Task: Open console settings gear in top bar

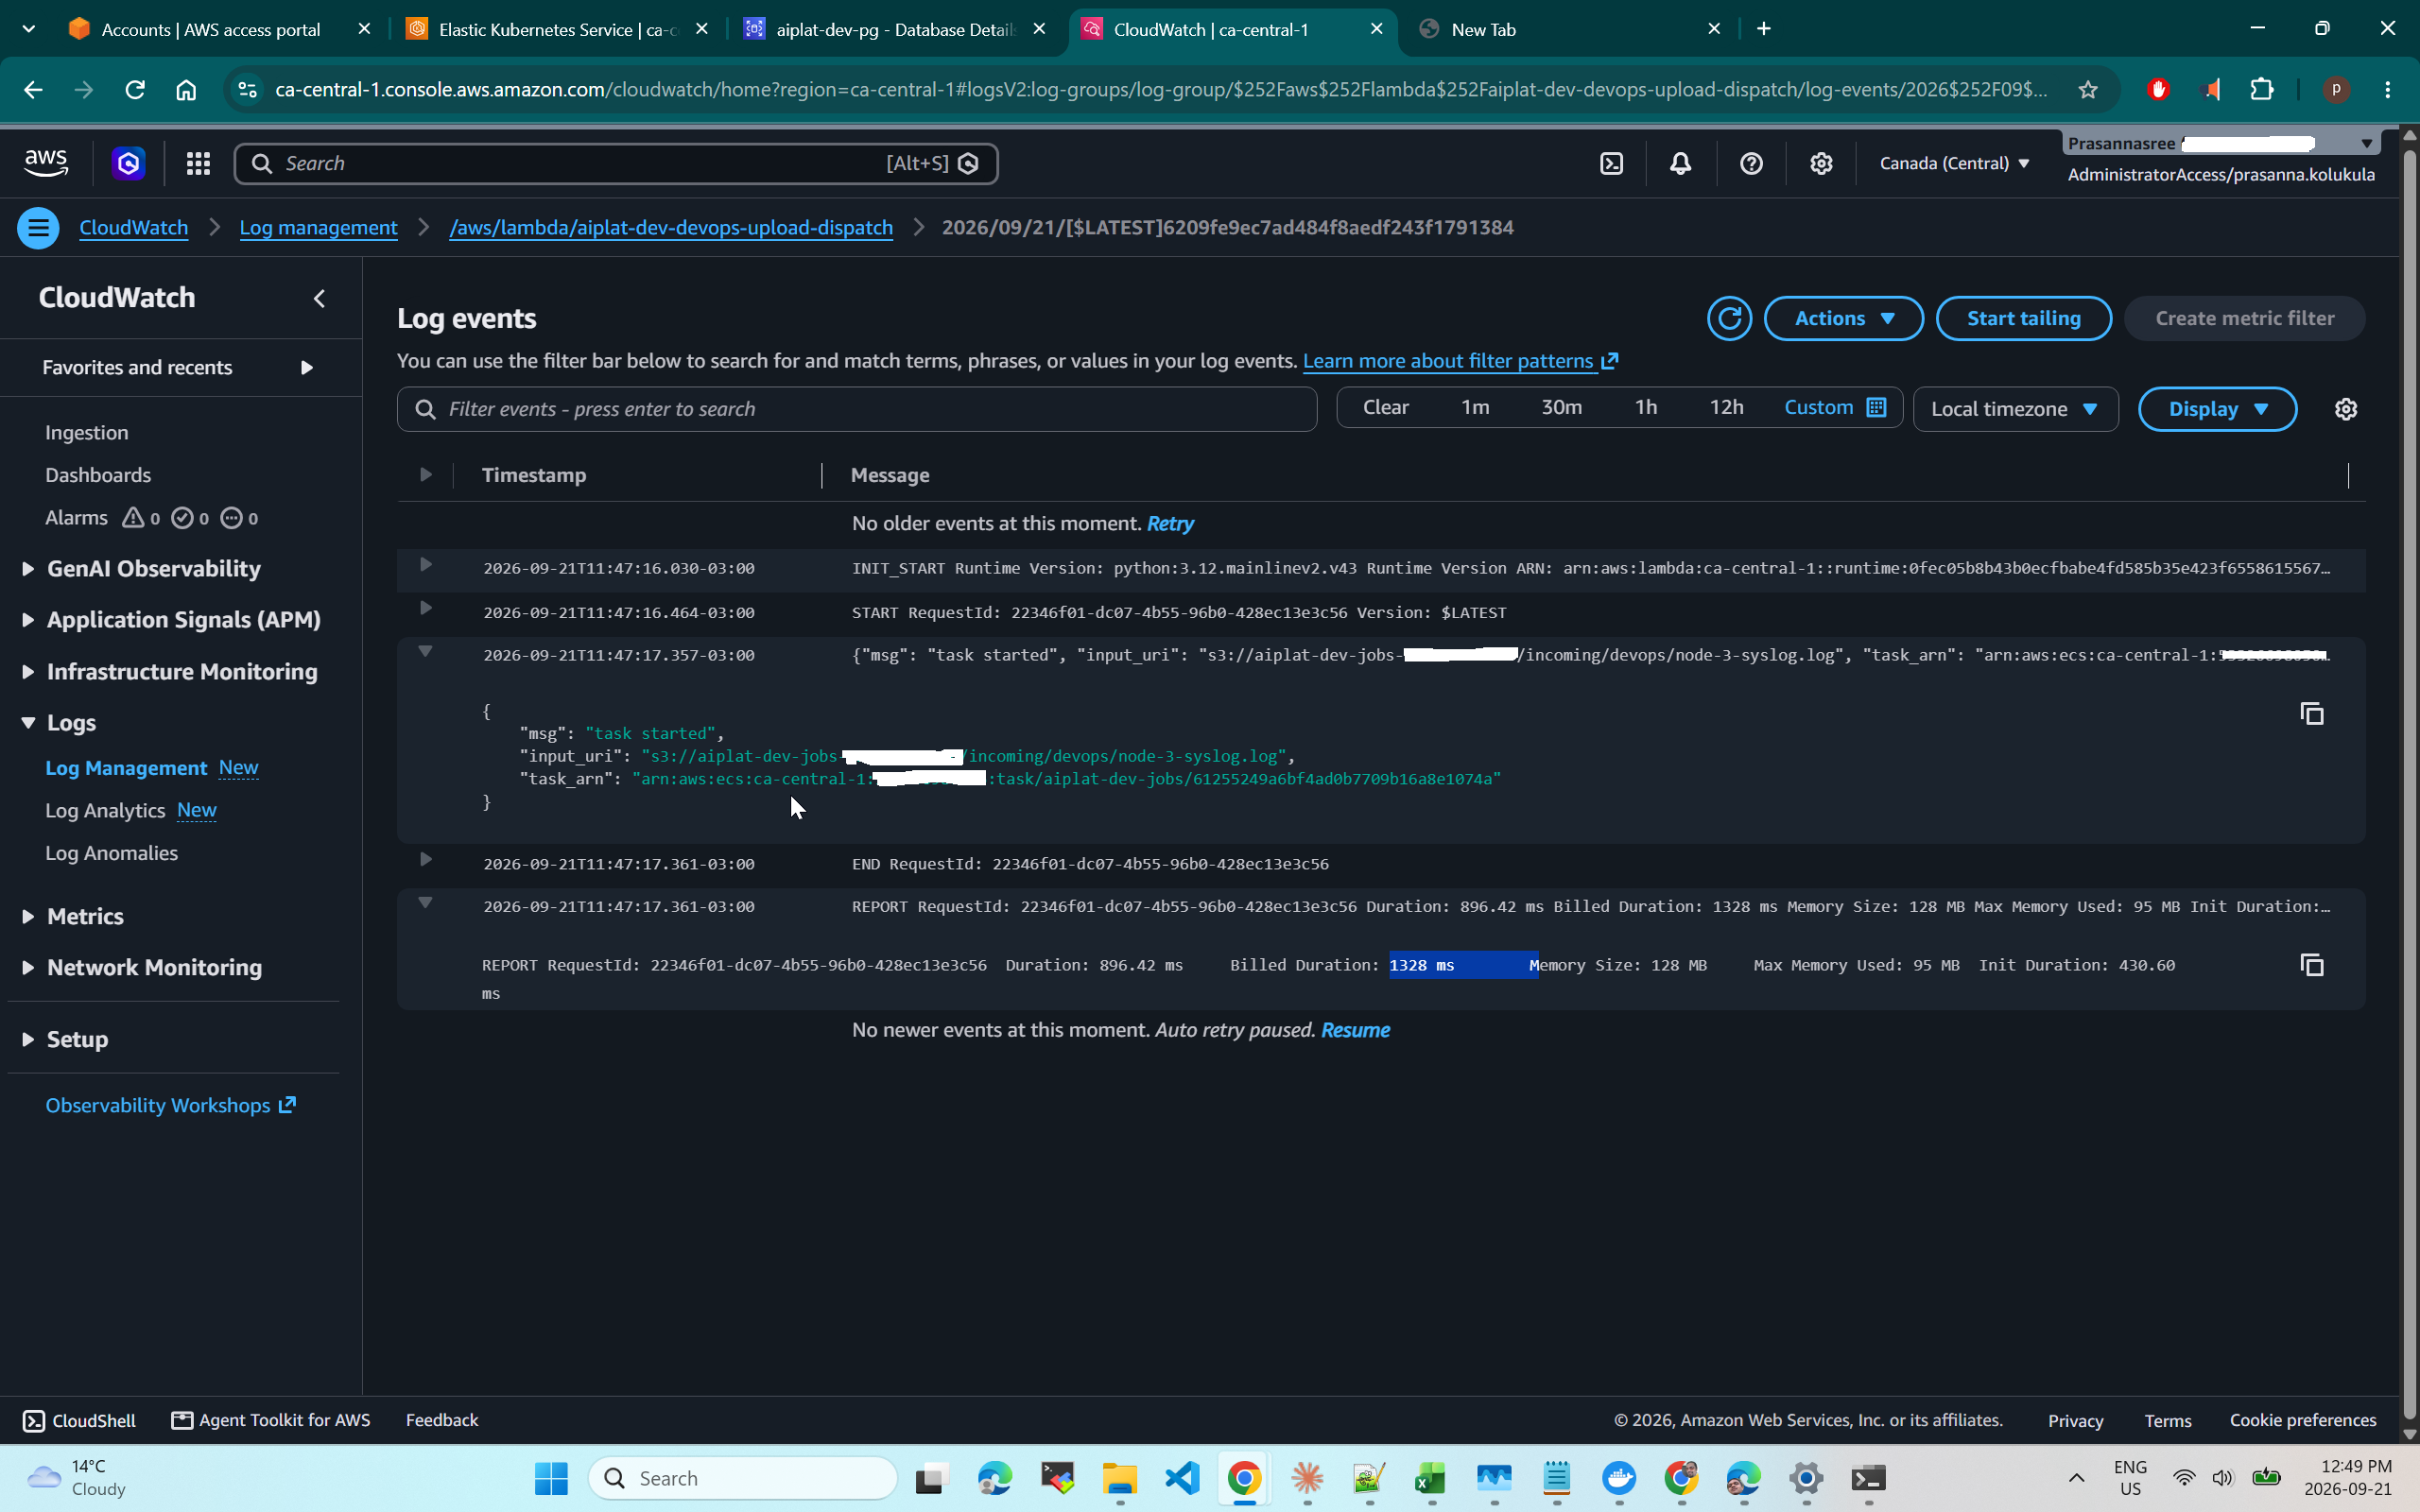Action: pyautogui.click(x=1821, y=163)
